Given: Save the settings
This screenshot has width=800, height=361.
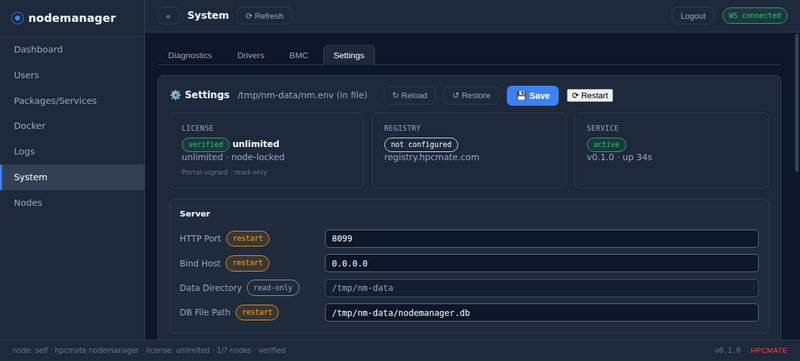Looking at the screenshot, I should pyautogui.click(x=533, y=96).
